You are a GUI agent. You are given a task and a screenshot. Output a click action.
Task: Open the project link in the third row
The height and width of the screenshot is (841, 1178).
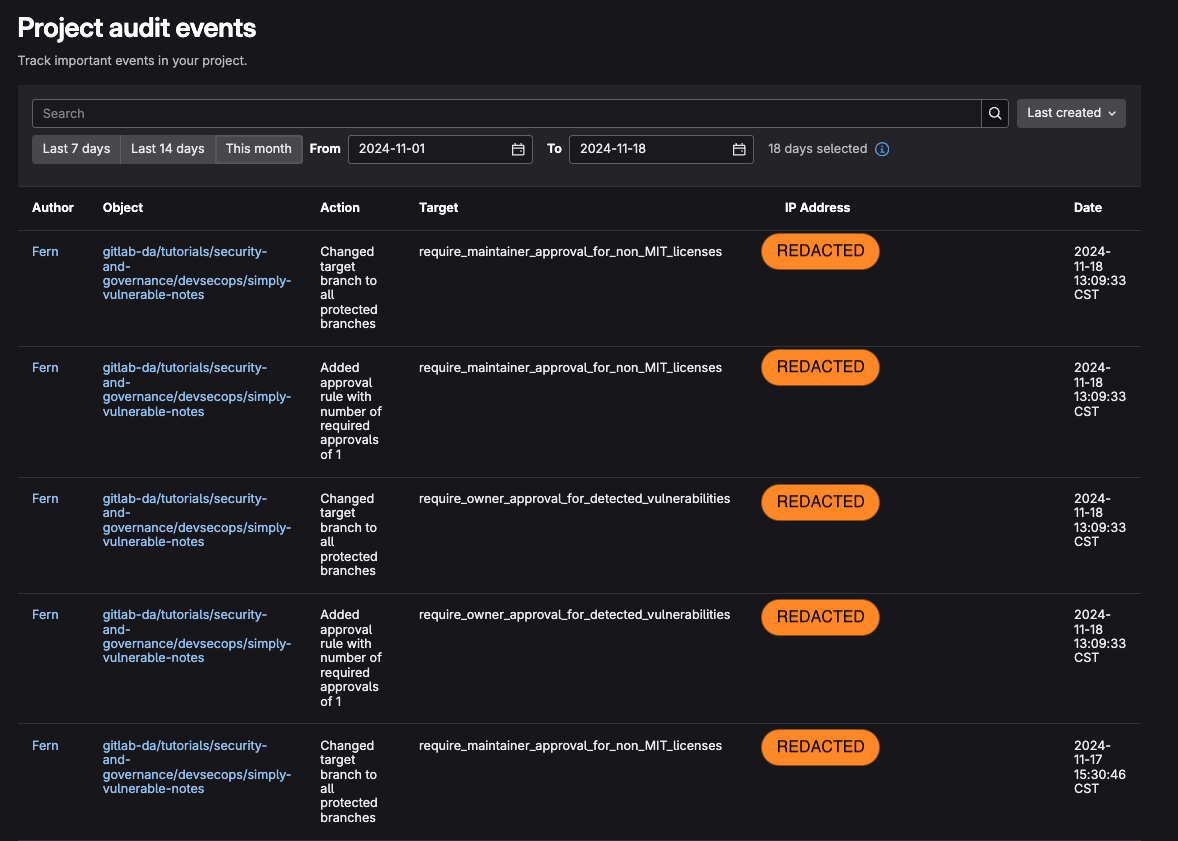pyautogui.click(x=197, y=519)
